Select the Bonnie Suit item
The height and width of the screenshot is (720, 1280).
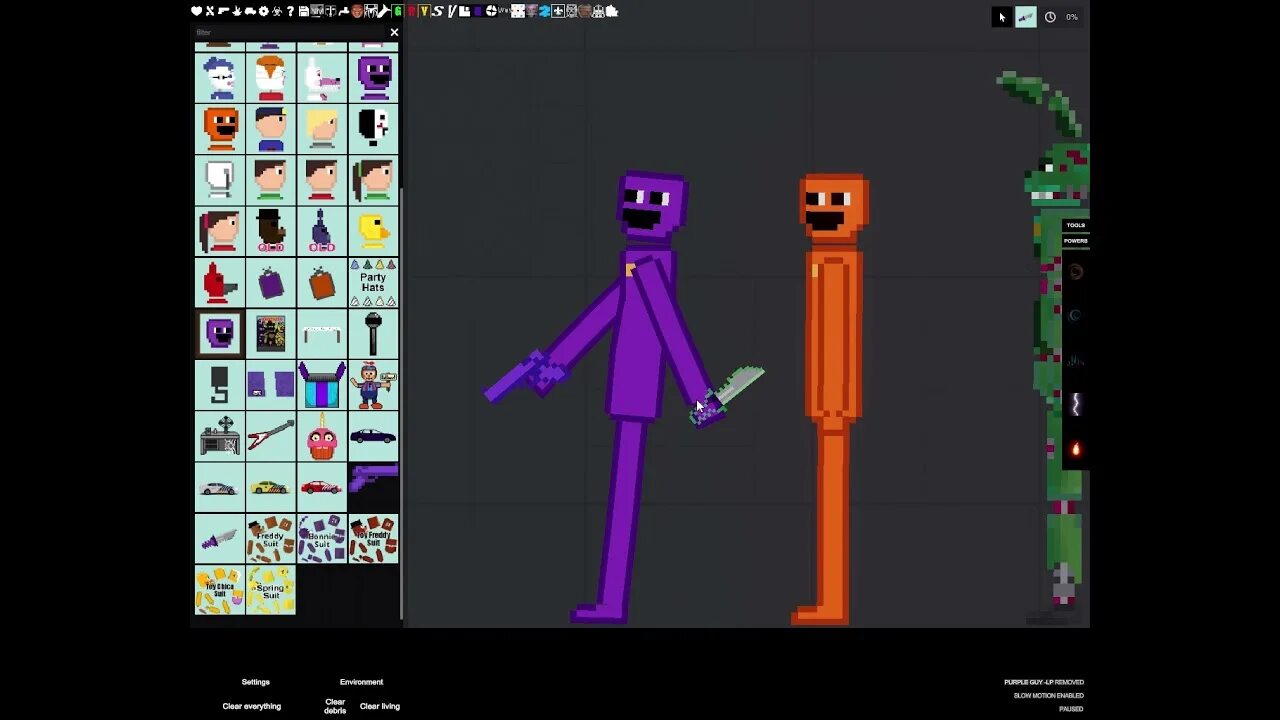(322, 538)
